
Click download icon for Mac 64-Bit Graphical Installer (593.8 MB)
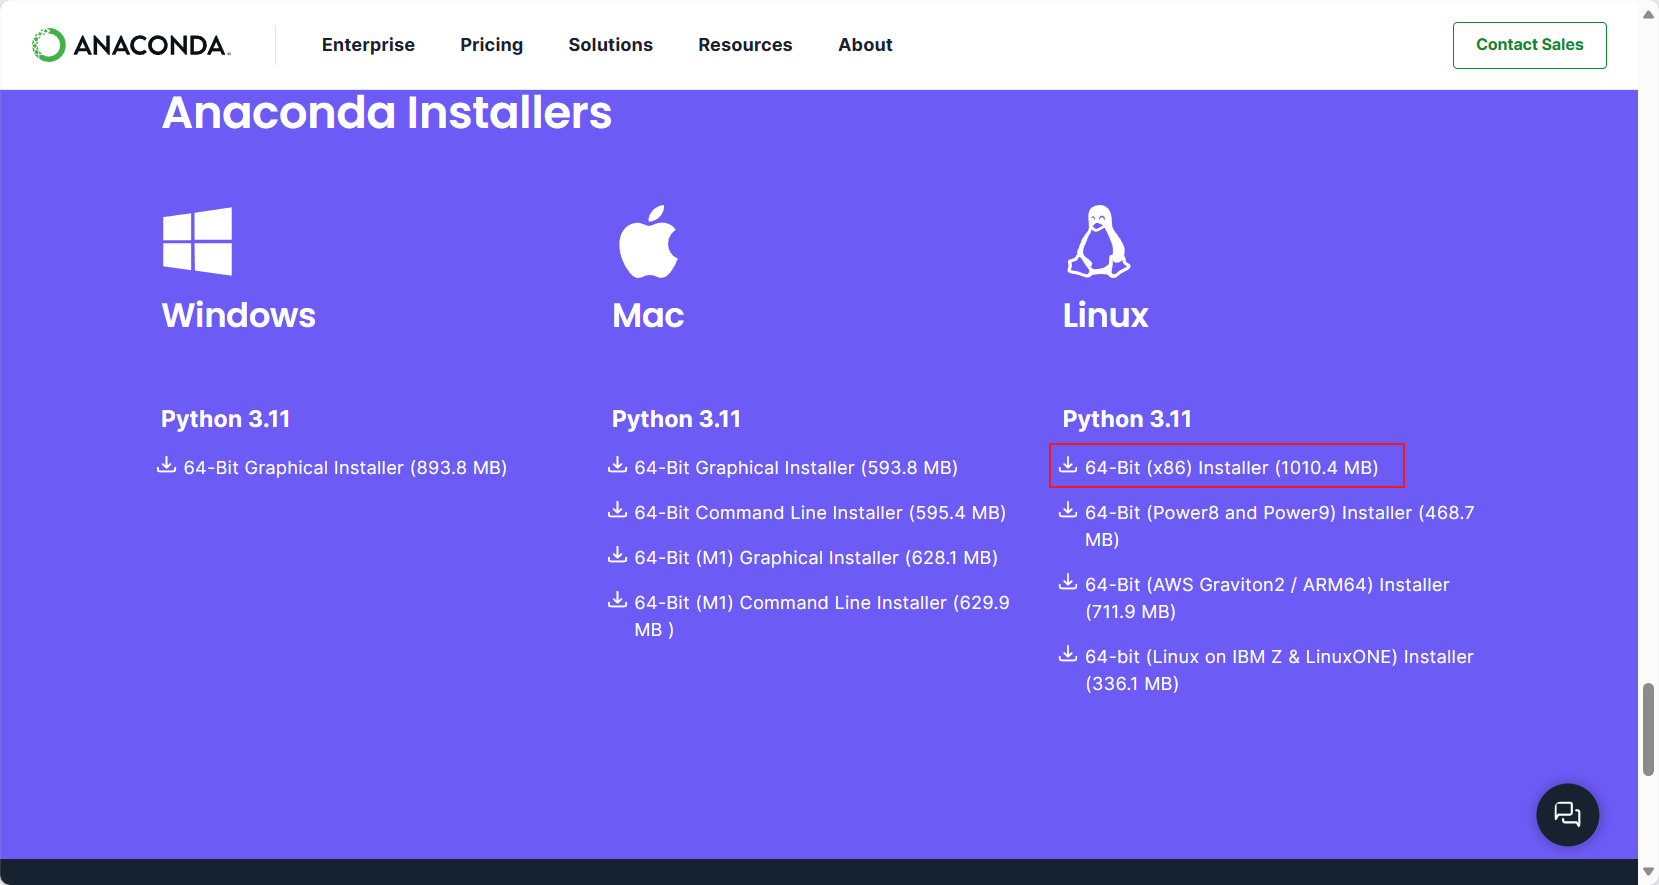click(618, 465)
